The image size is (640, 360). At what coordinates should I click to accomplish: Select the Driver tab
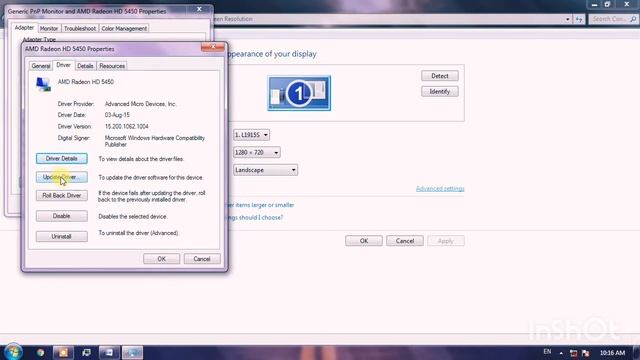[63, 65]
